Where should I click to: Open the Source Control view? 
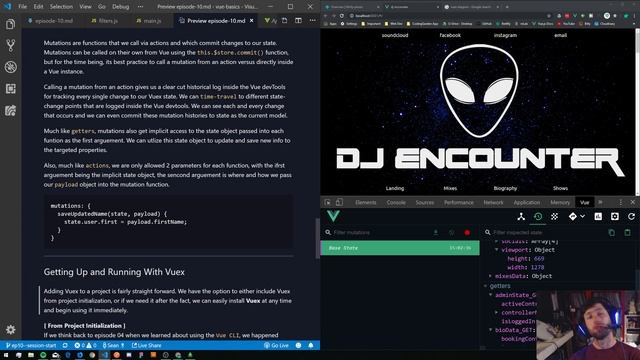point(11,45)
